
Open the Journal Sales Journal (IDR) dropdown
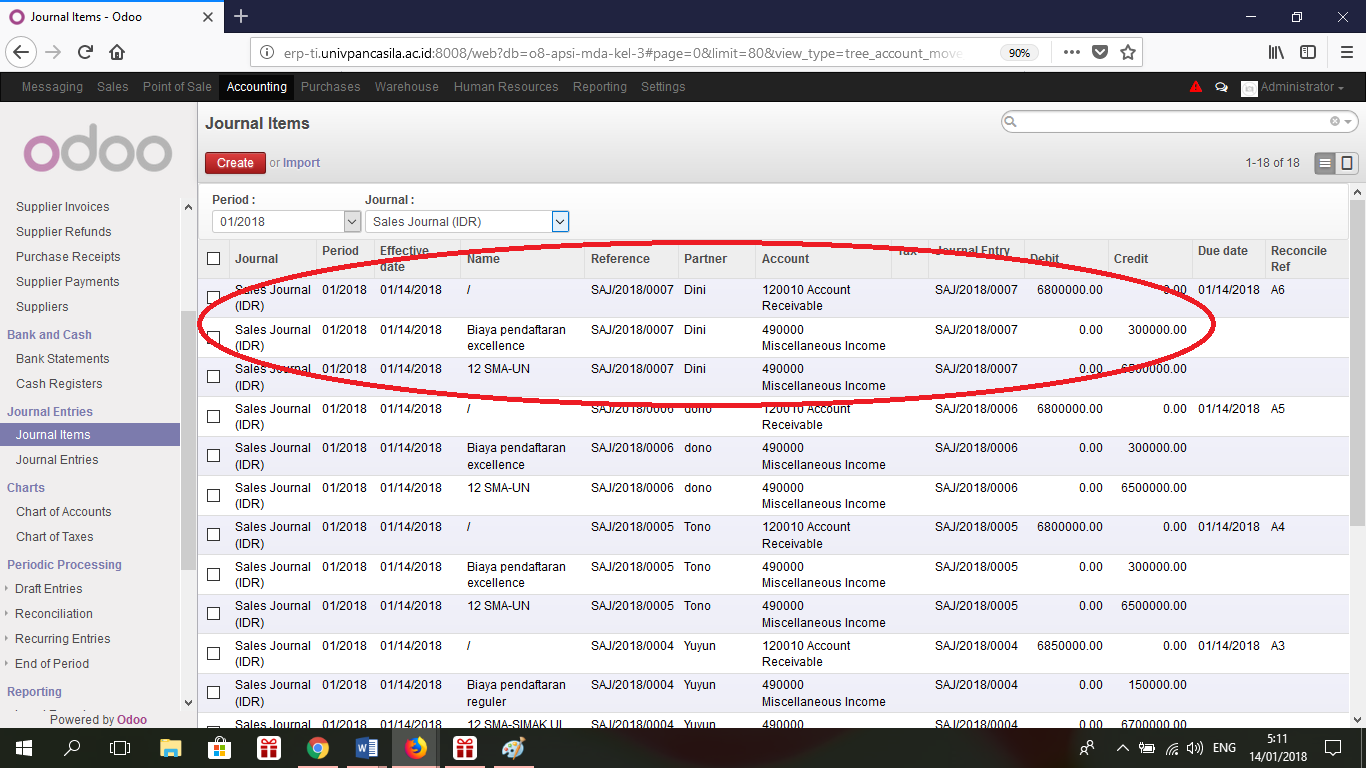click(x=467, y=221)
